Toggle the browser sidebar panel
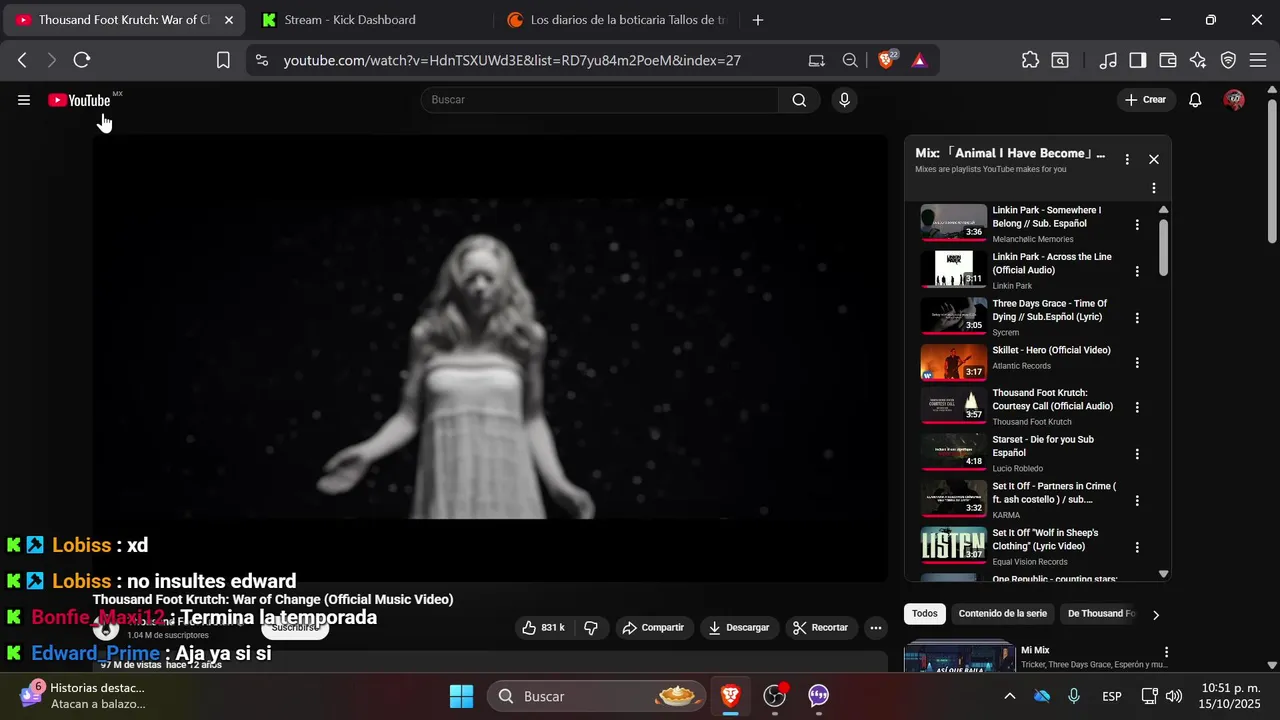 pos(1138,60)
